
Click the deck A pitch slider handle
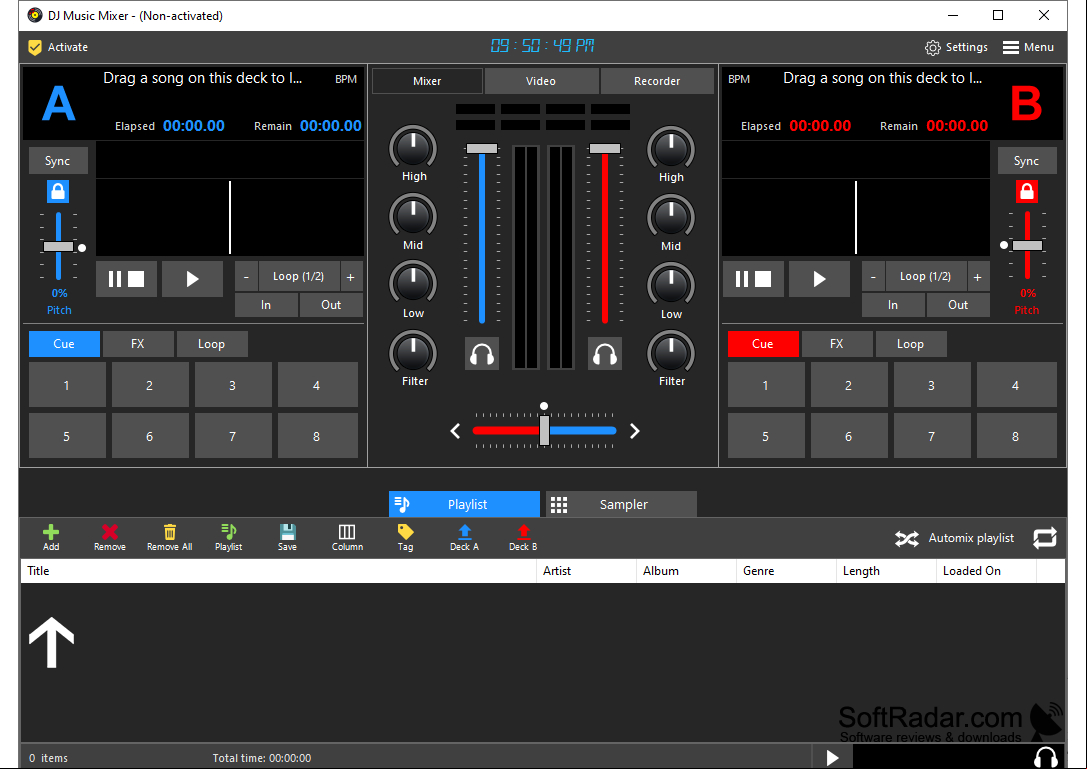point(58,247)
